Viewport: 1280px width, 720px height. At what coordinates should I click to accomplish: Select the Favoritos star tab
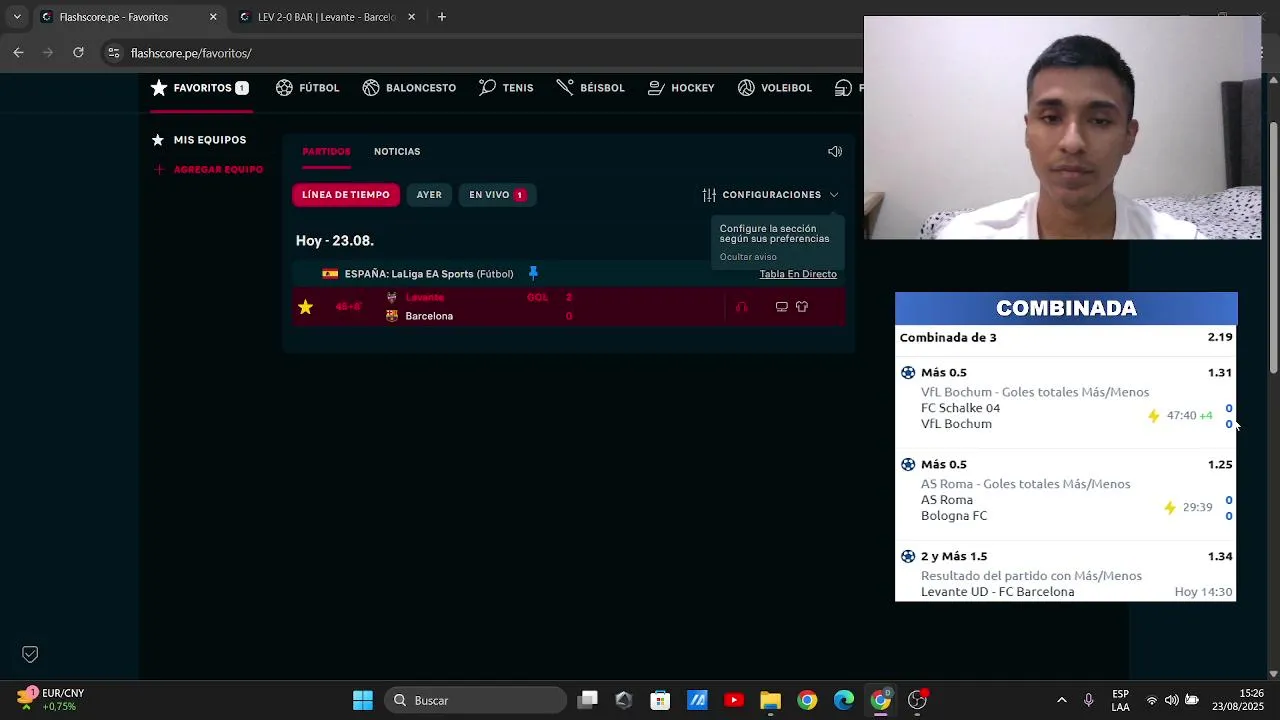tap(199, 88)
